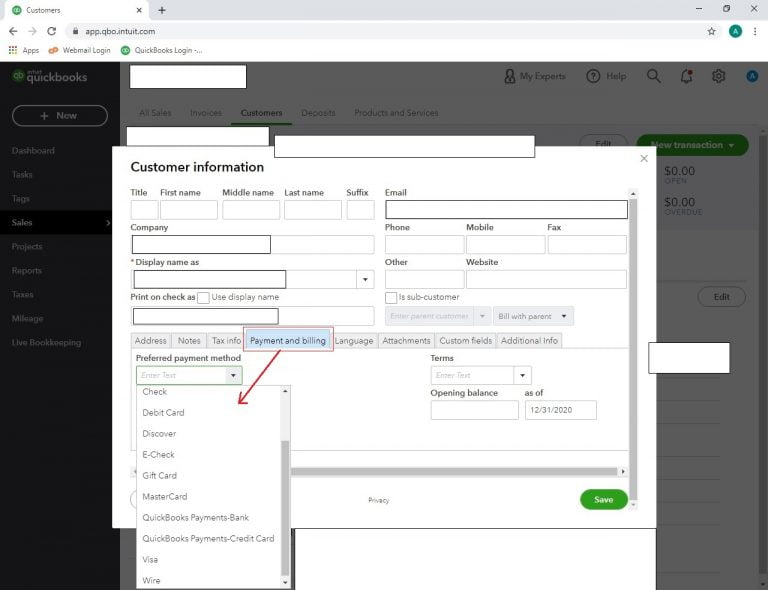Viewport: 768px width, 590px height.
Task: Open the Help menu icon
Action: click(x=606, y=76)
